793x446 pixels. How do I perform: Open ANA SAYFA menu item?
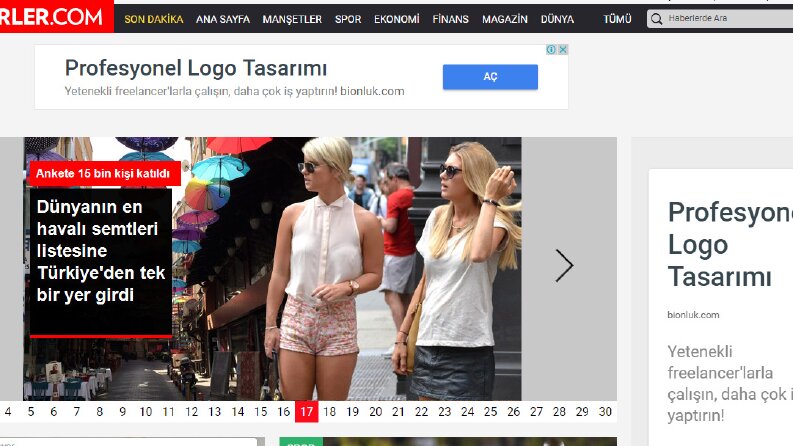tap(223, 19)
